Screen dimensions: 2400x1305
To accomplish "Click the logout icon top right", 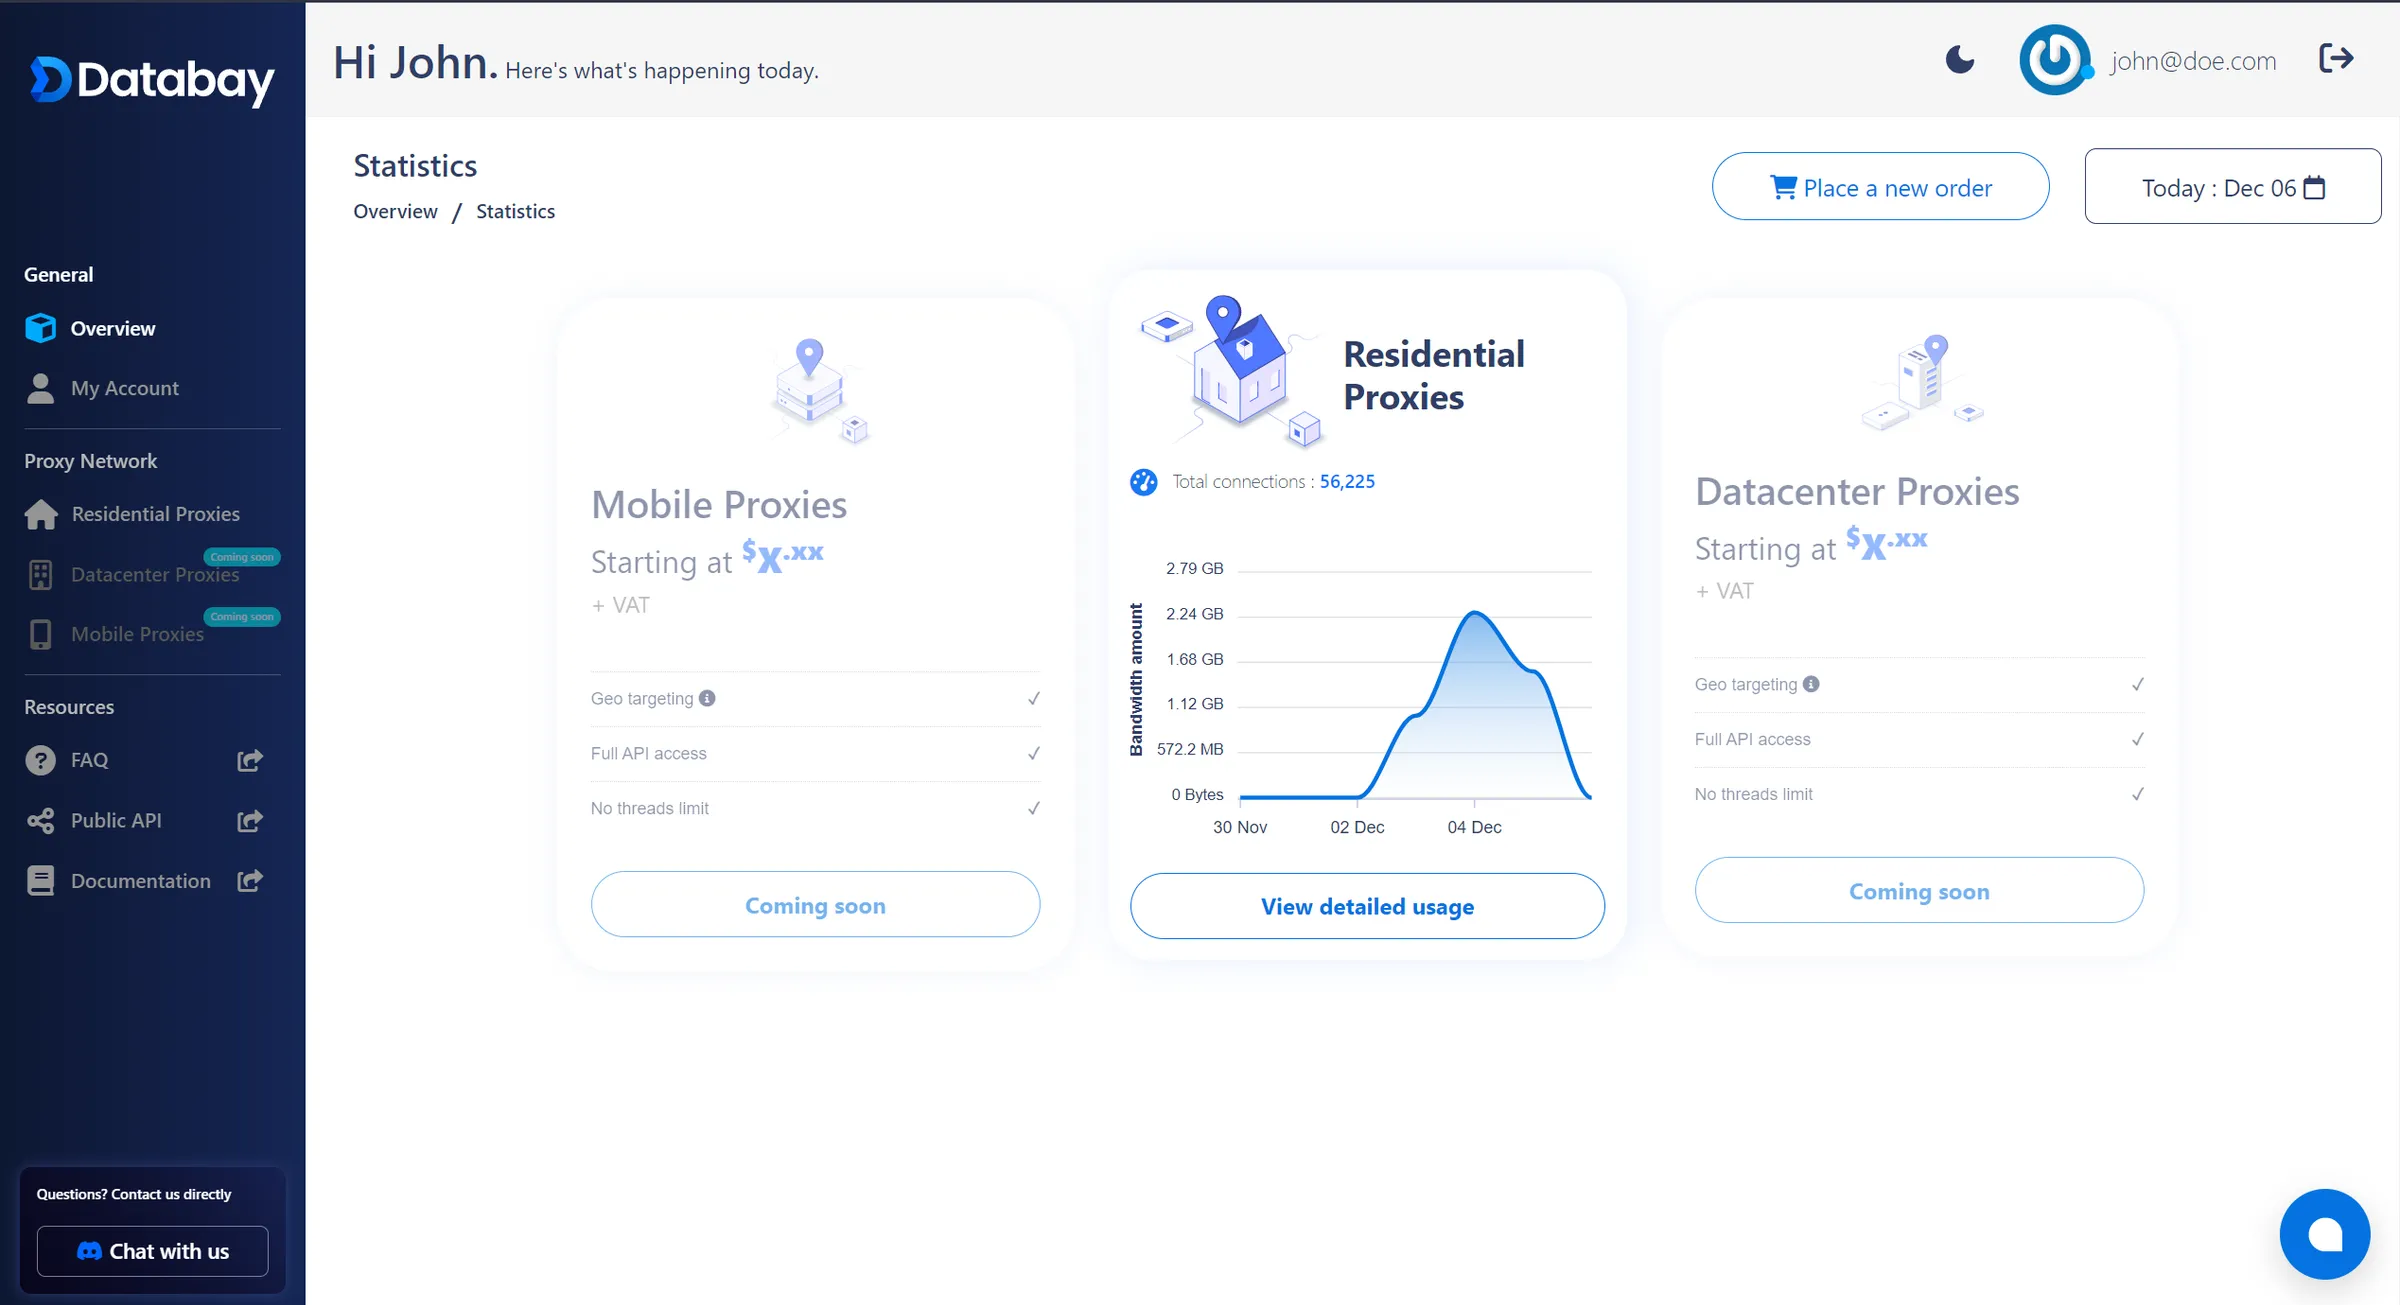I will pyautogui.click(x=2336, y=59).
